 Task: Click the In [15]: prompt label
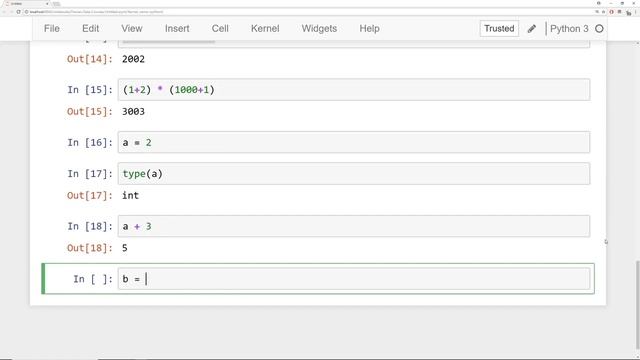(x=90, y=90)
